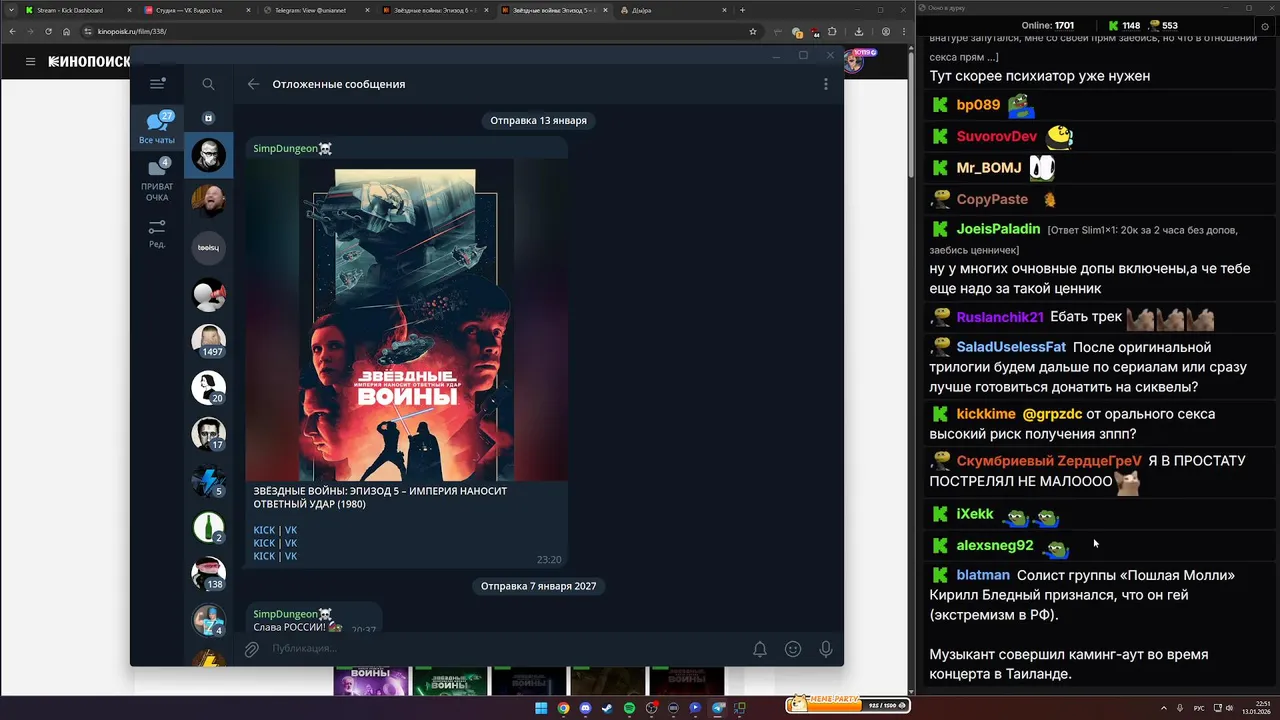The height and width of the screenshot is (720, 1280).
Task: Open OBS Studio from the taskbar
Action: 651,708
